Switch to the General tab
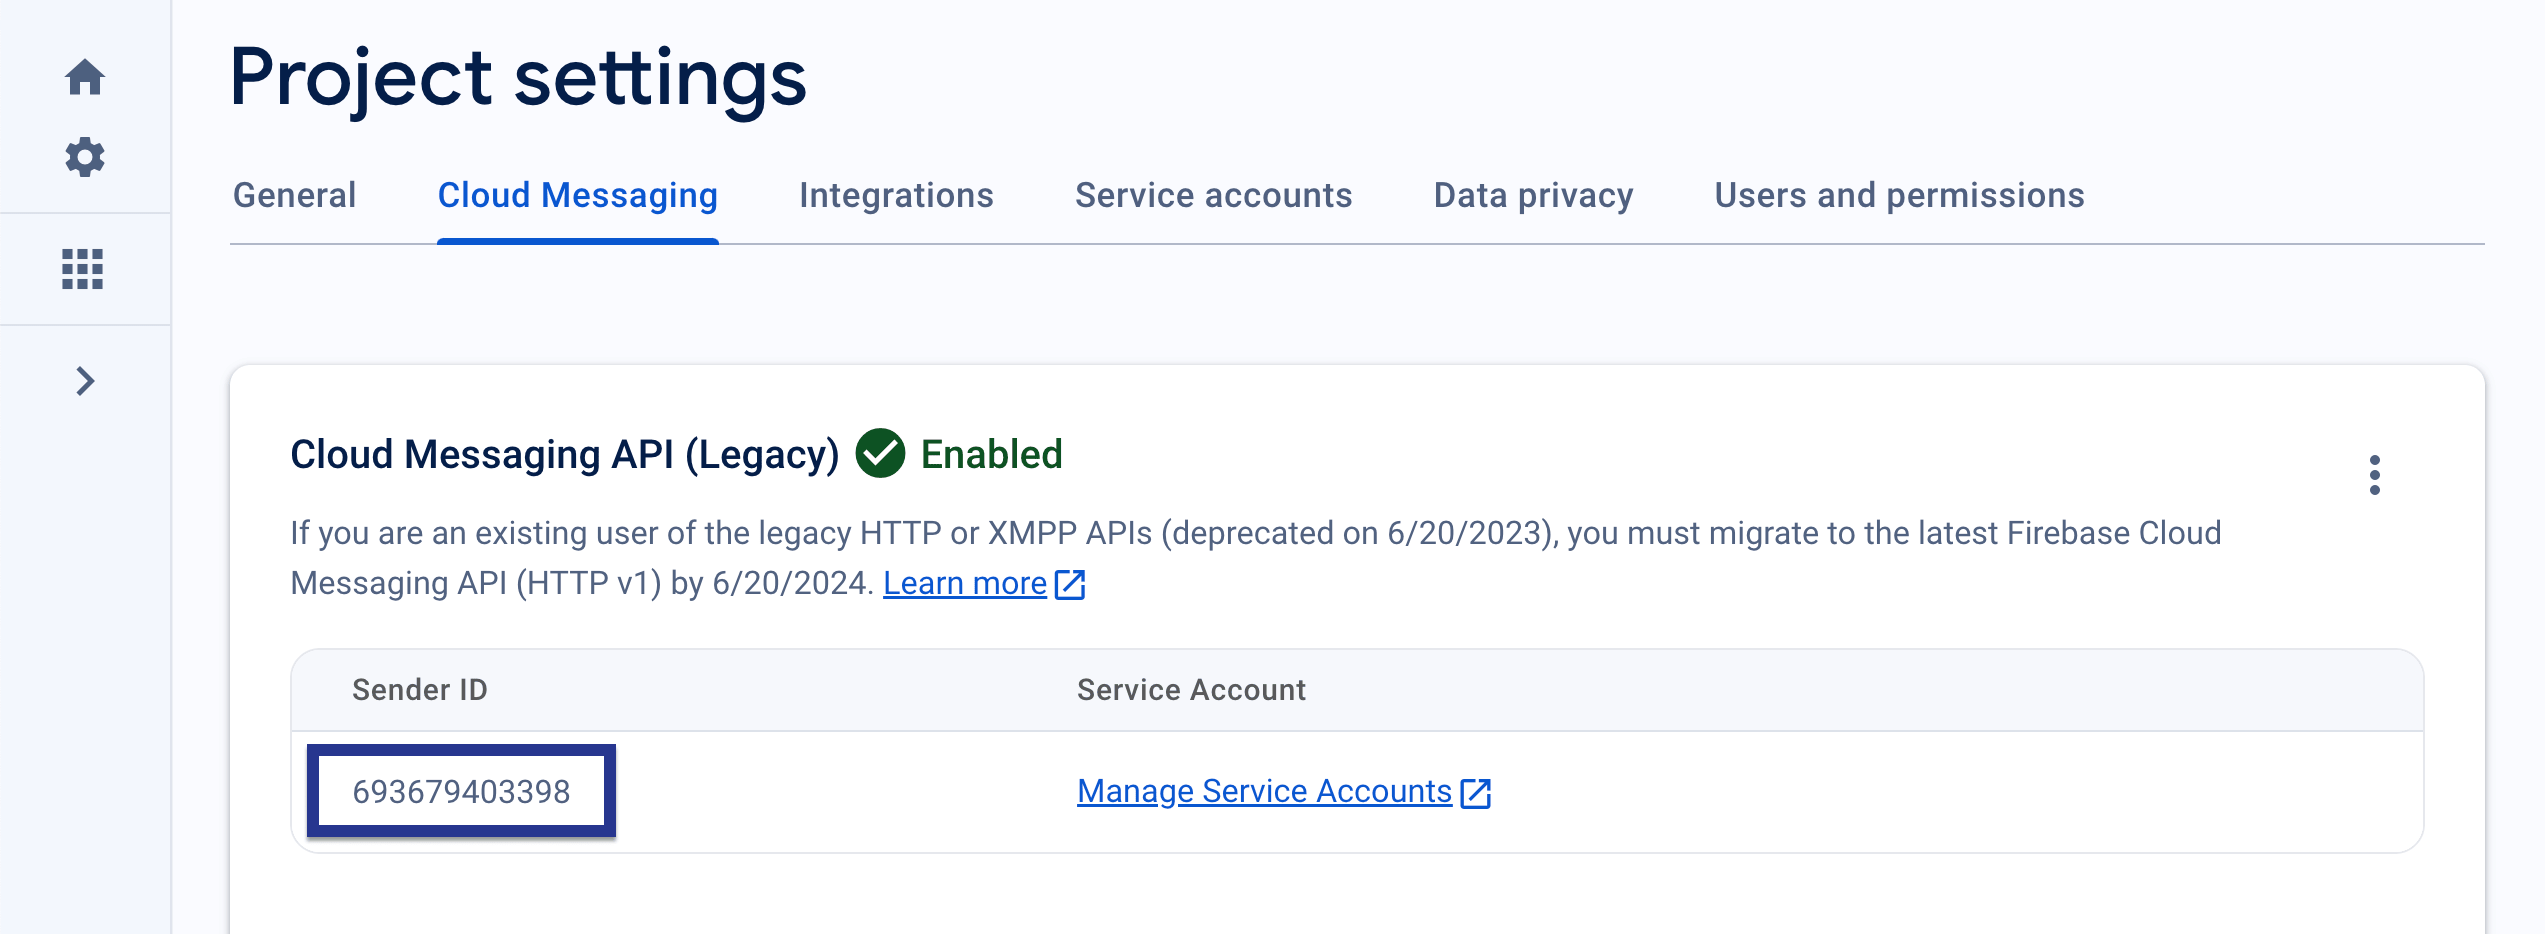Screen dimensions: 2545x934 coord(294,196)
